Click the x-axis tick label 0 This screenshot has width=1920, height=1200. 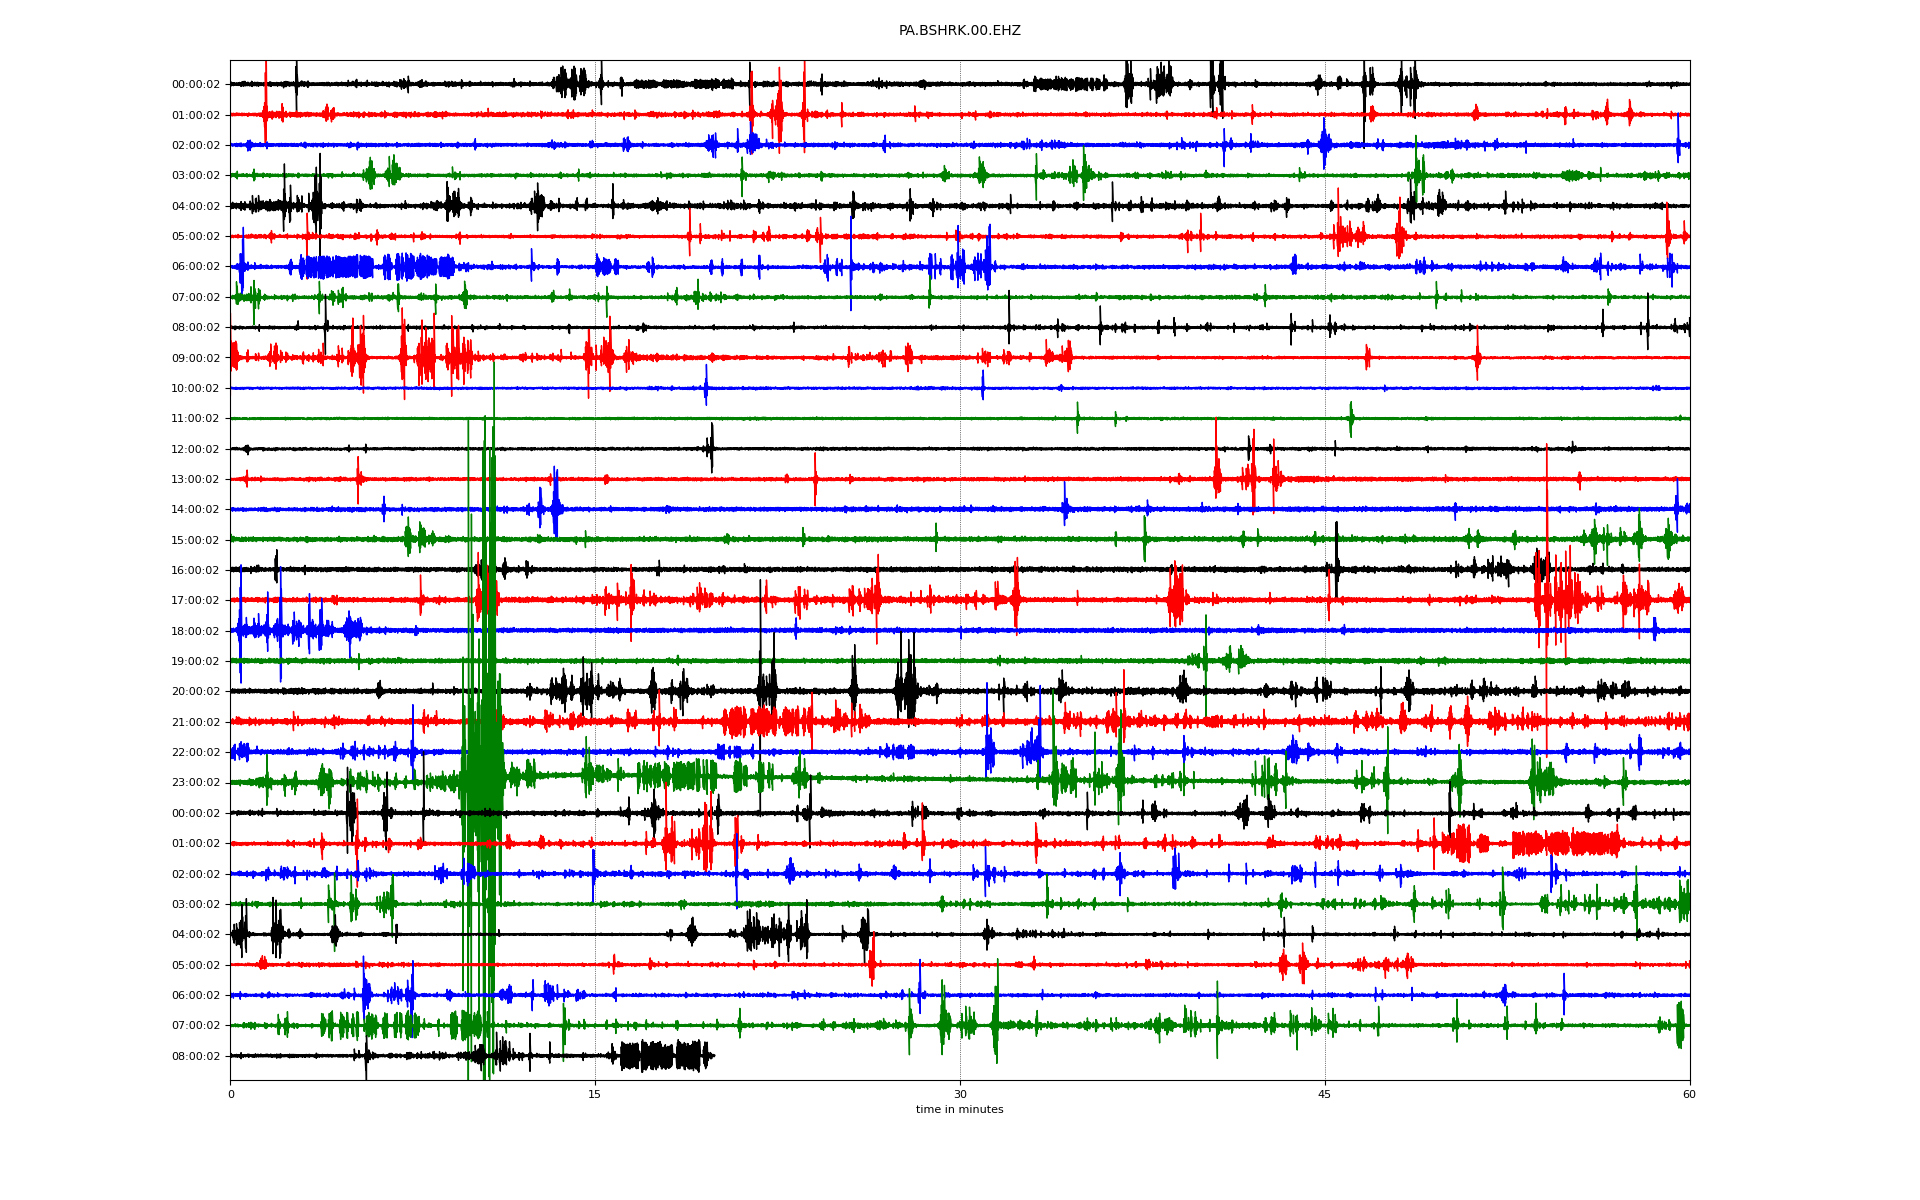(231, 1094)
